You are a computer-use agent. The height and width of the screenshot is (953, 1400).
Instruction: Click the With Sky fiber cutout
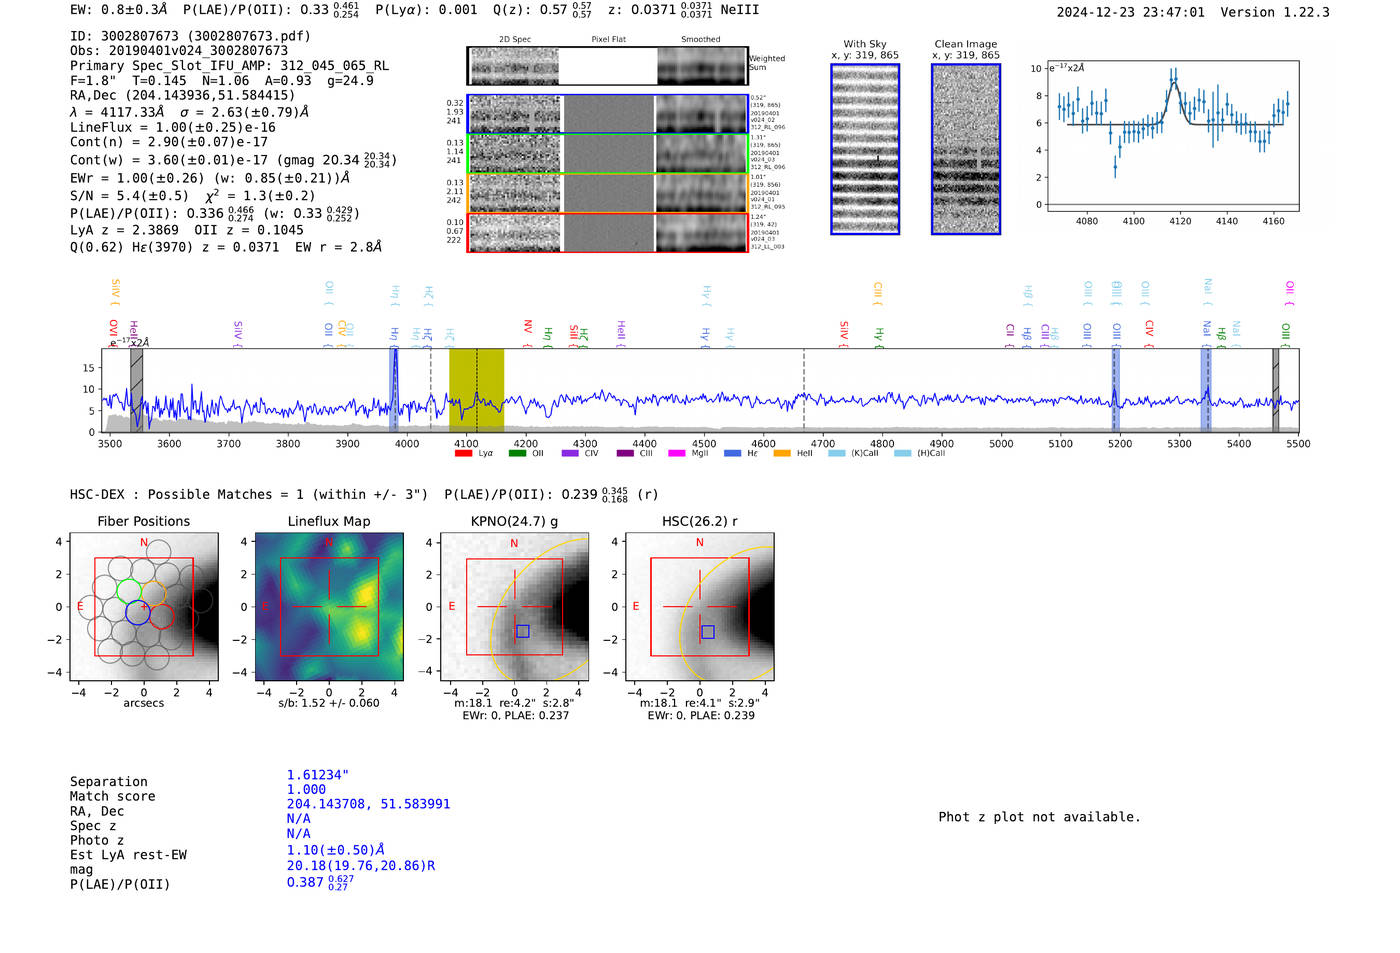pos(865,149)
